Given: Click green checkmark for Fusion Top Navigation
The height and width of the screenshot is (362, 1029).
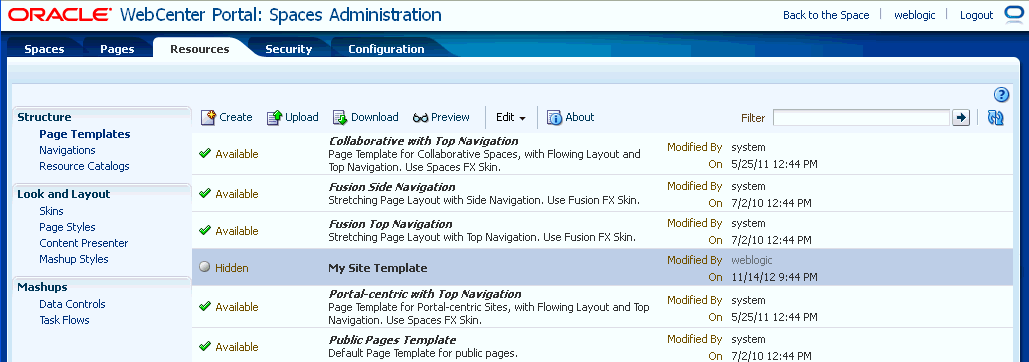Looking at the screenshot, I should coord(205,230).
